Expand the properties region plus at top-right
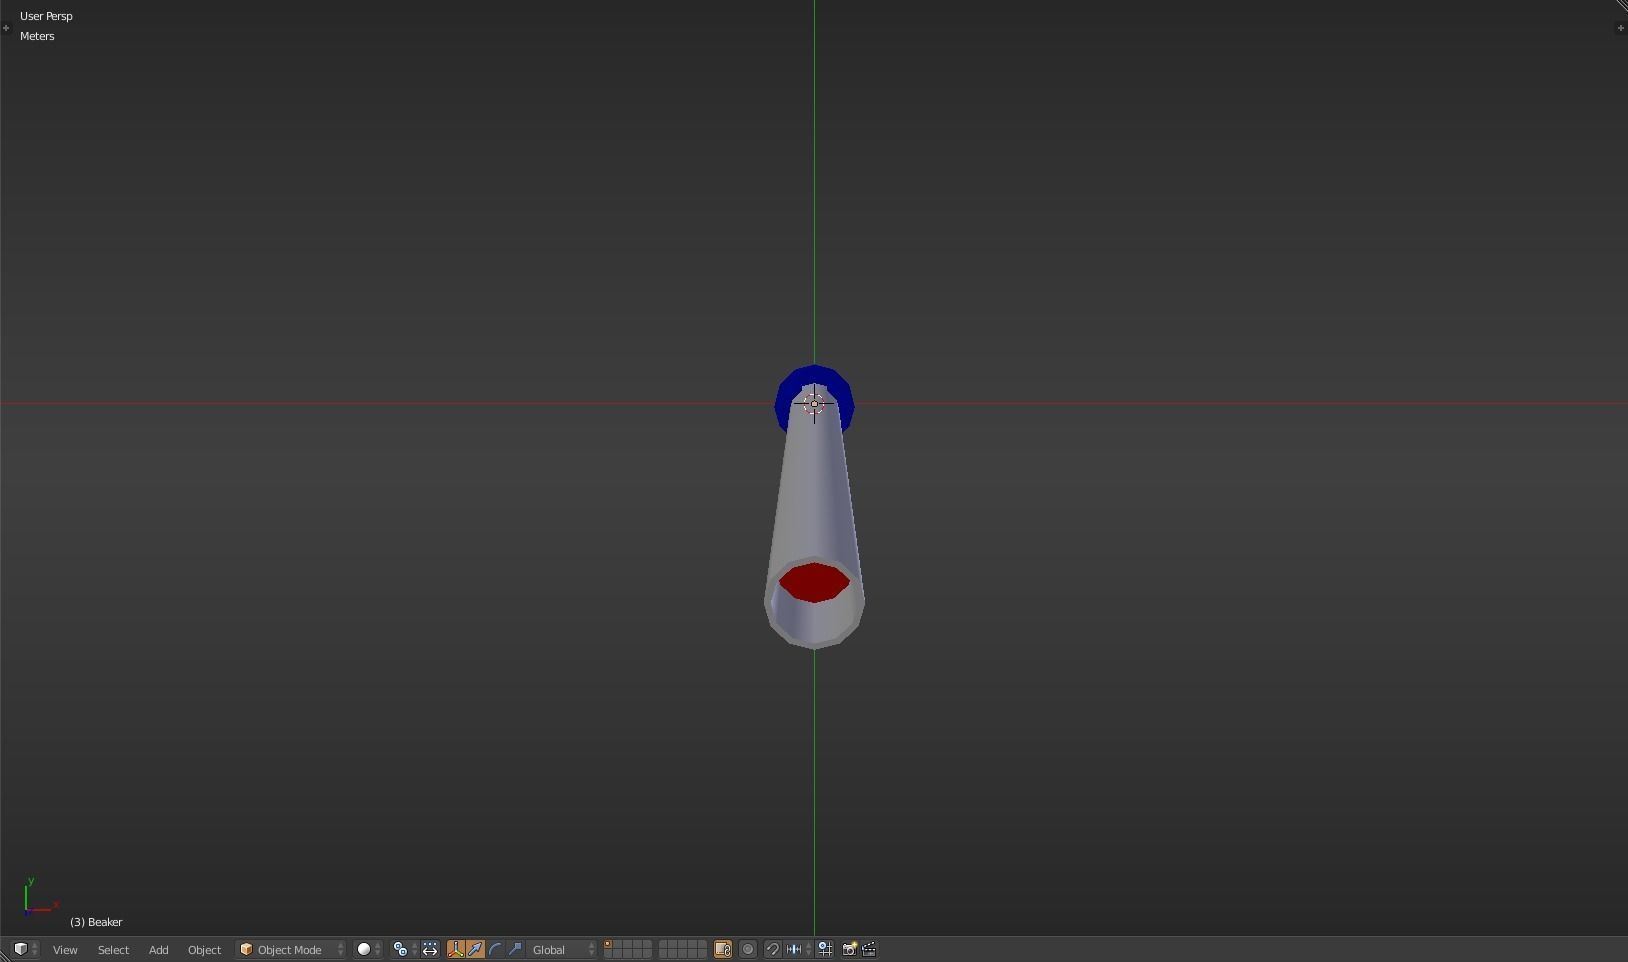Viewport: 1628px width, 962px height. pos(1620,28)
